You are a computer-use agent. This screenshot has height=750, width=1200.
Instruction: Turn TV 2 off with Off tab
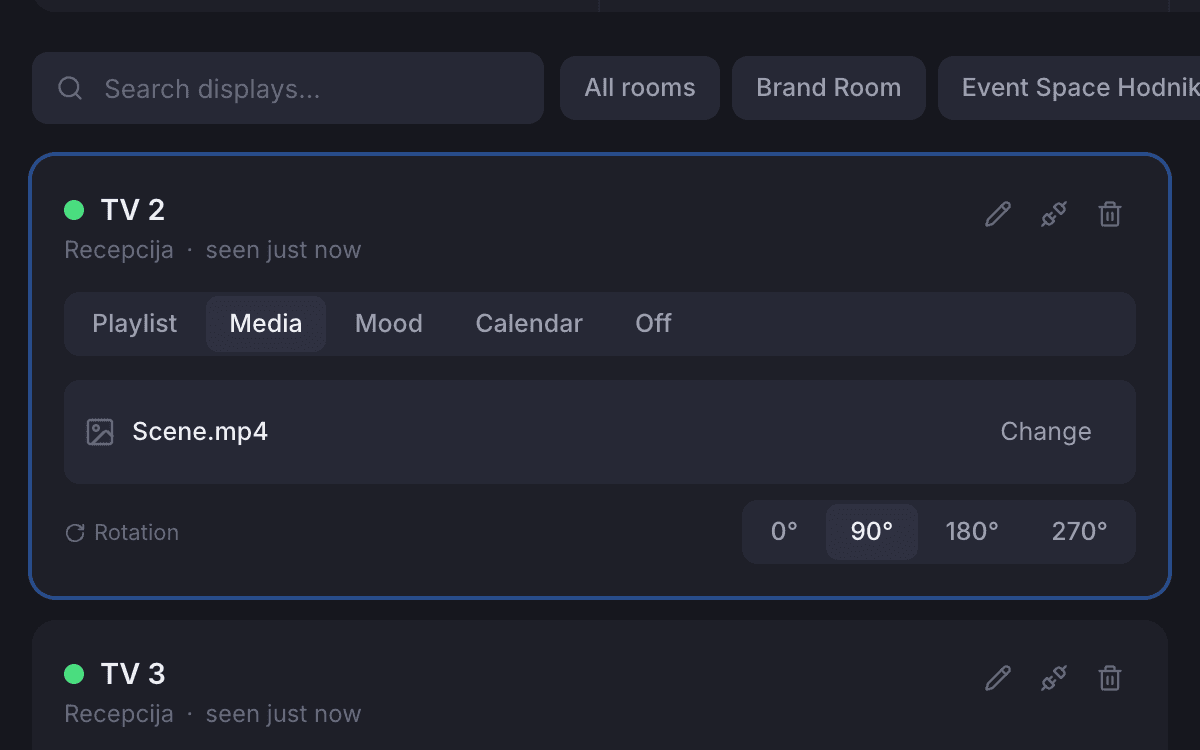653,324
